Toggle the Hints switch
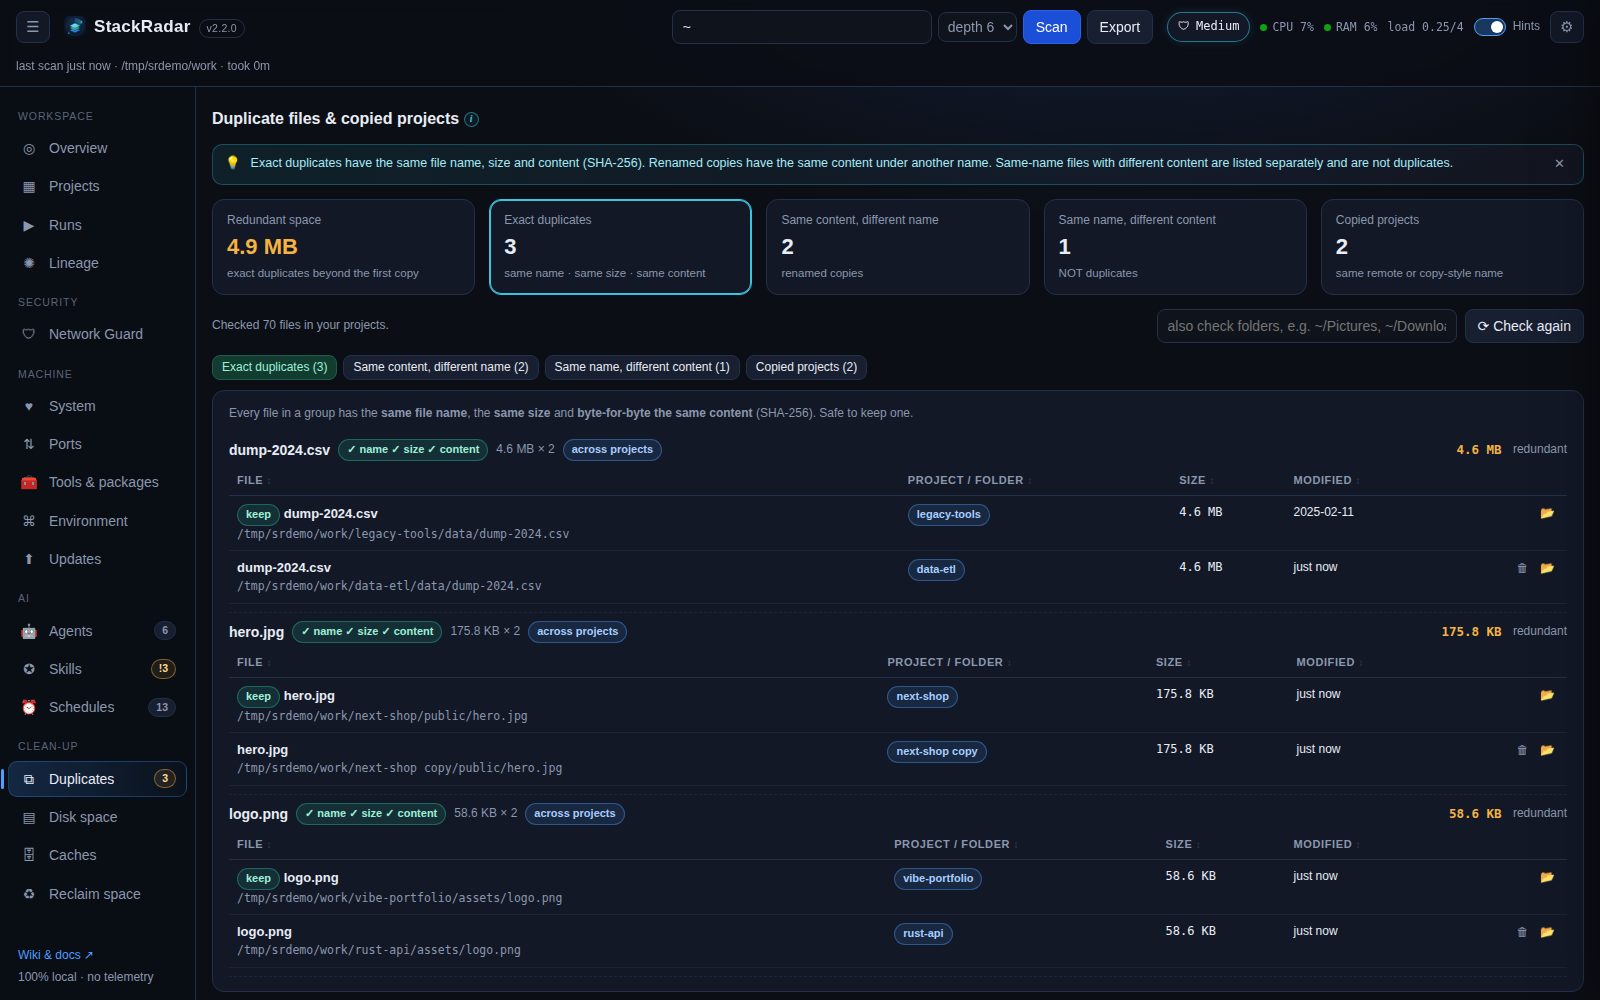Screen dimensions: 1600x1000 point(1489,27)
